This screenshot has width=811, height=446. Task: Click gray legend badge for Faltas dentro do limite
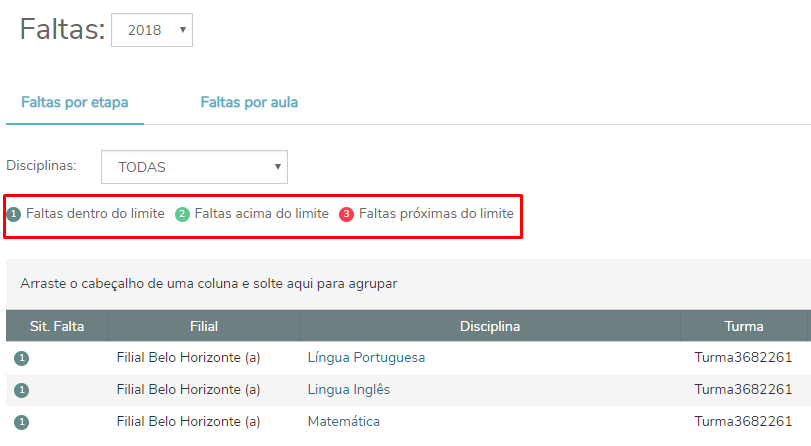(x=13, y=214)
